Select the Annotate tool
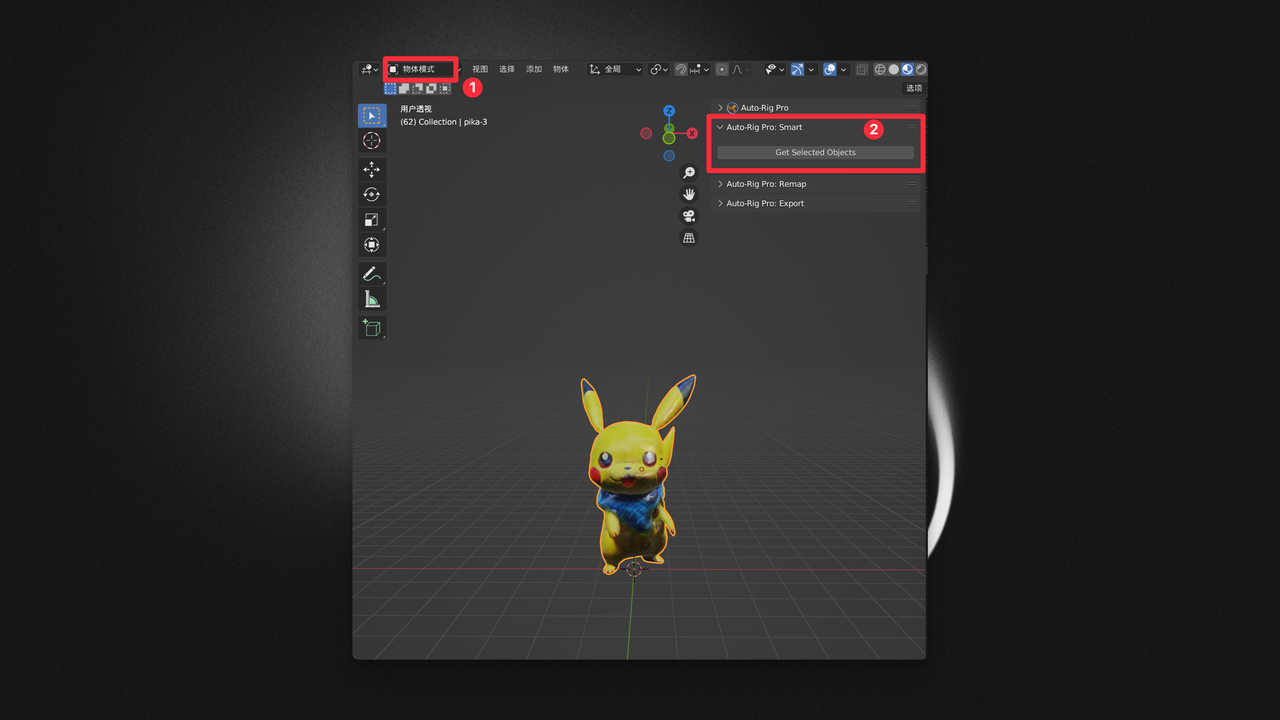 (x=371, y=273)
